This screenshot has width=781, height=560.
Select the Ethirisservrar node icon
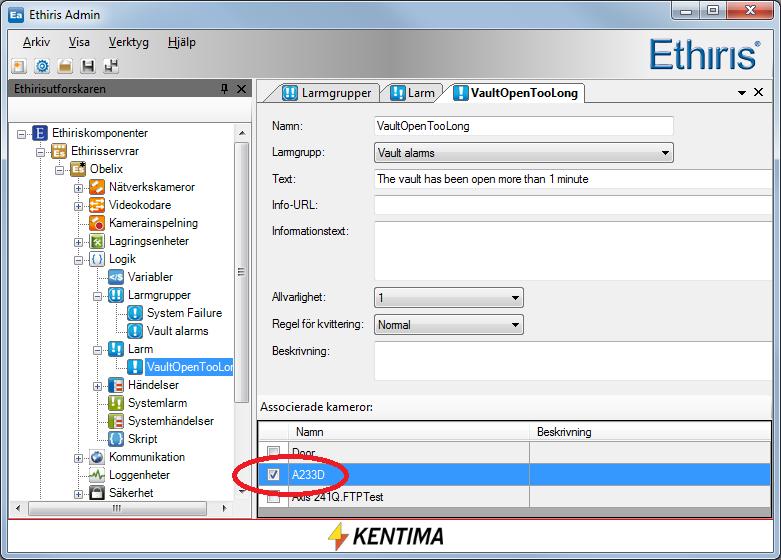59,151
